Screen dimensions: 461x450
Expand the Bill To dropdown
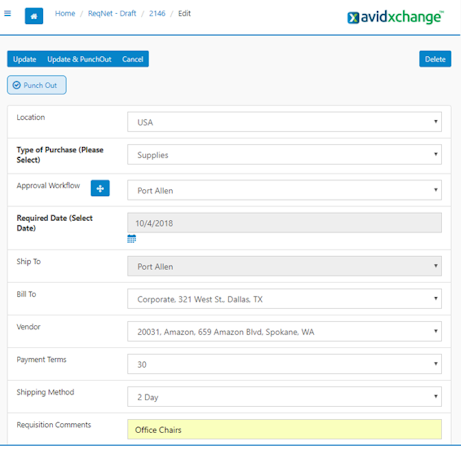pyautogui.click(x=284, y=299)
